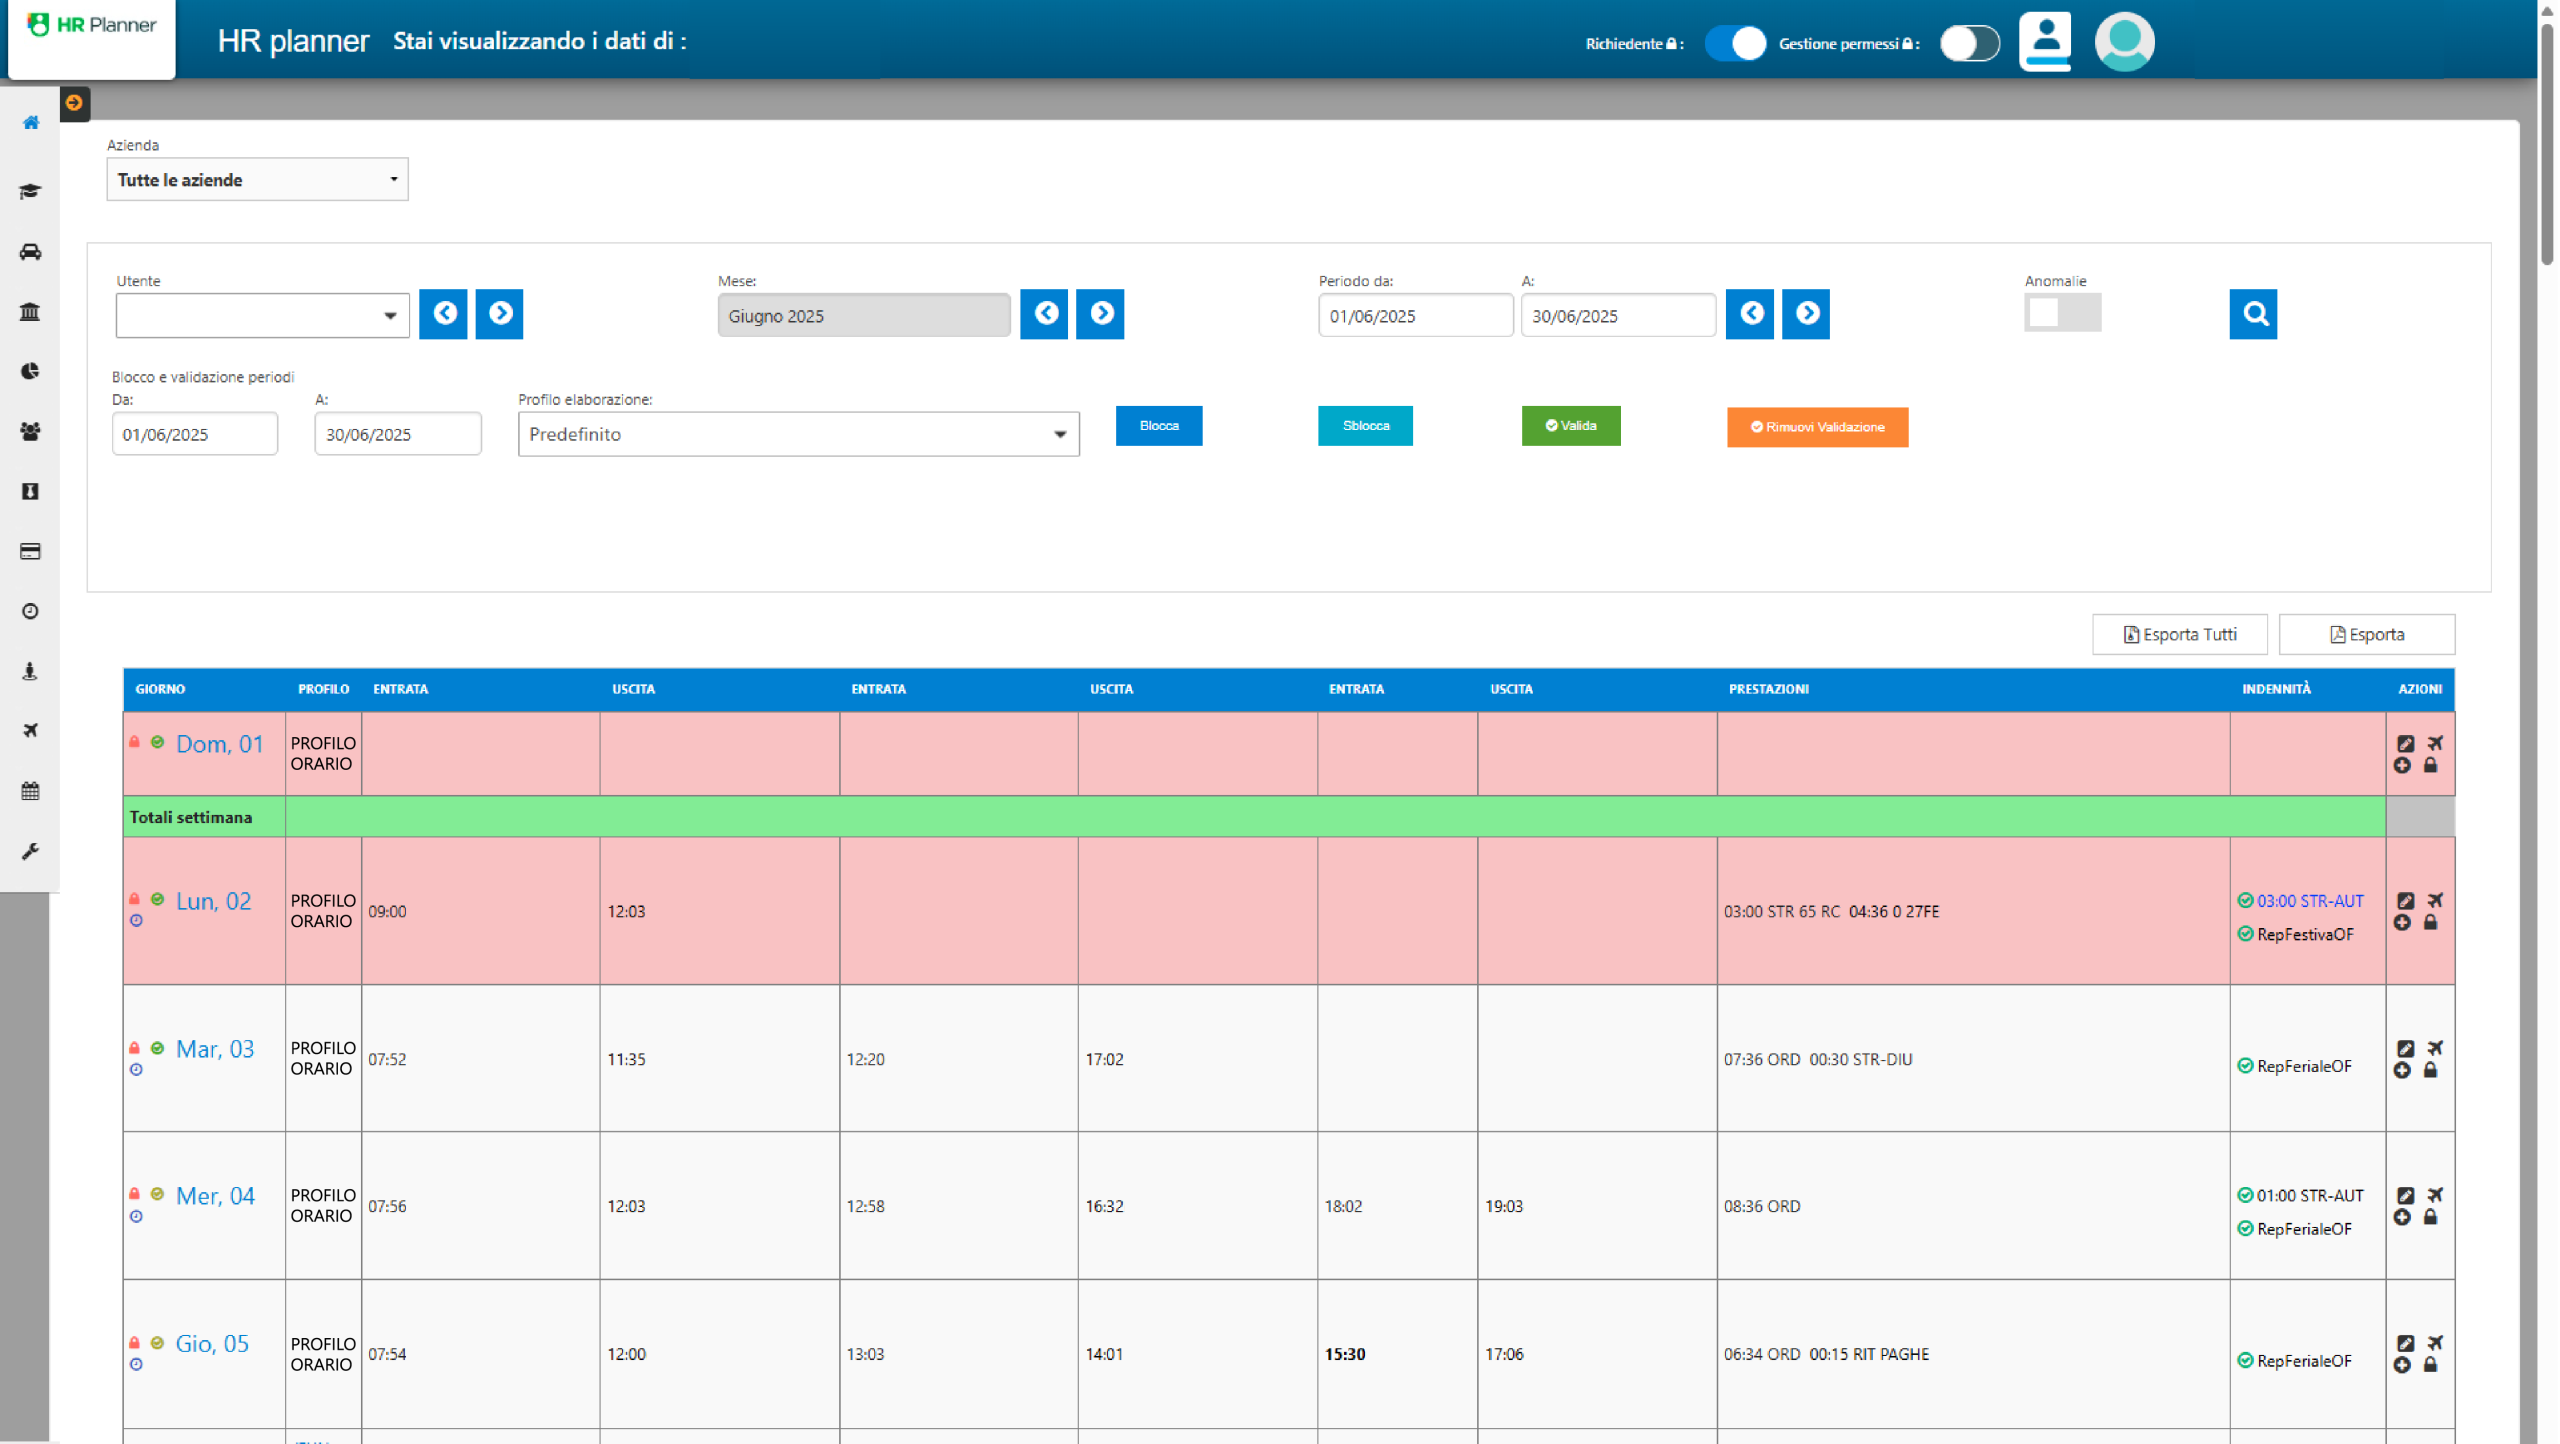
Task: Toggle the Richiedente switch
Action: click(1734, 43)
